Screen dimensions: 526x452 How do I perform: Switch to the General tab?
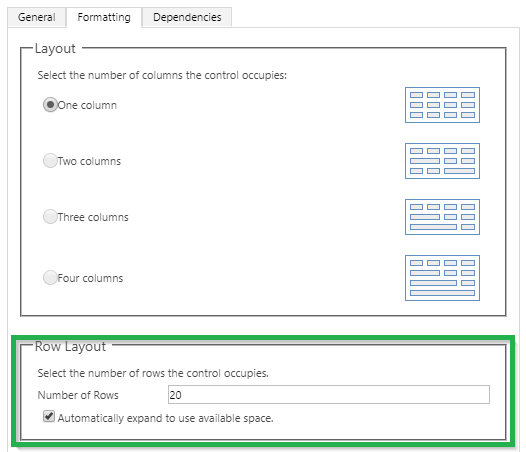pos(37,17)
